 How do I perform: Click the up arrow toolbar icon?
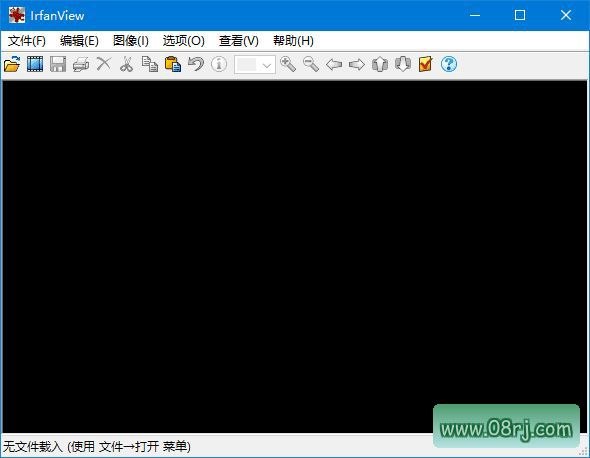[x=380, y=64]
